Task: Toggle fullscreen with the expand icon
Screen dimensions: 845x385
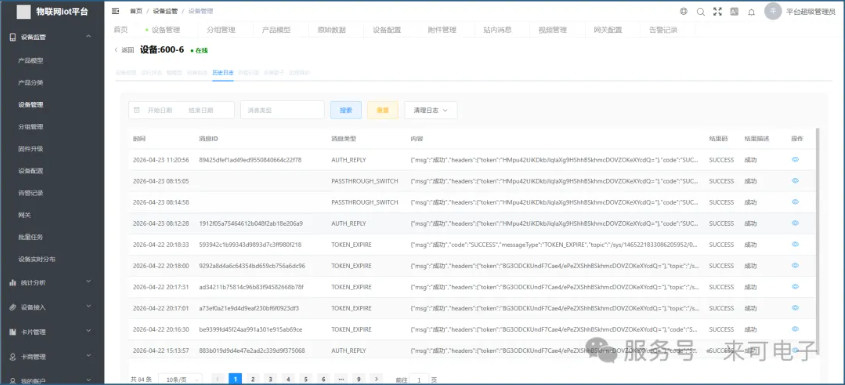Action: pyautogui.click(x=717, y=11)
